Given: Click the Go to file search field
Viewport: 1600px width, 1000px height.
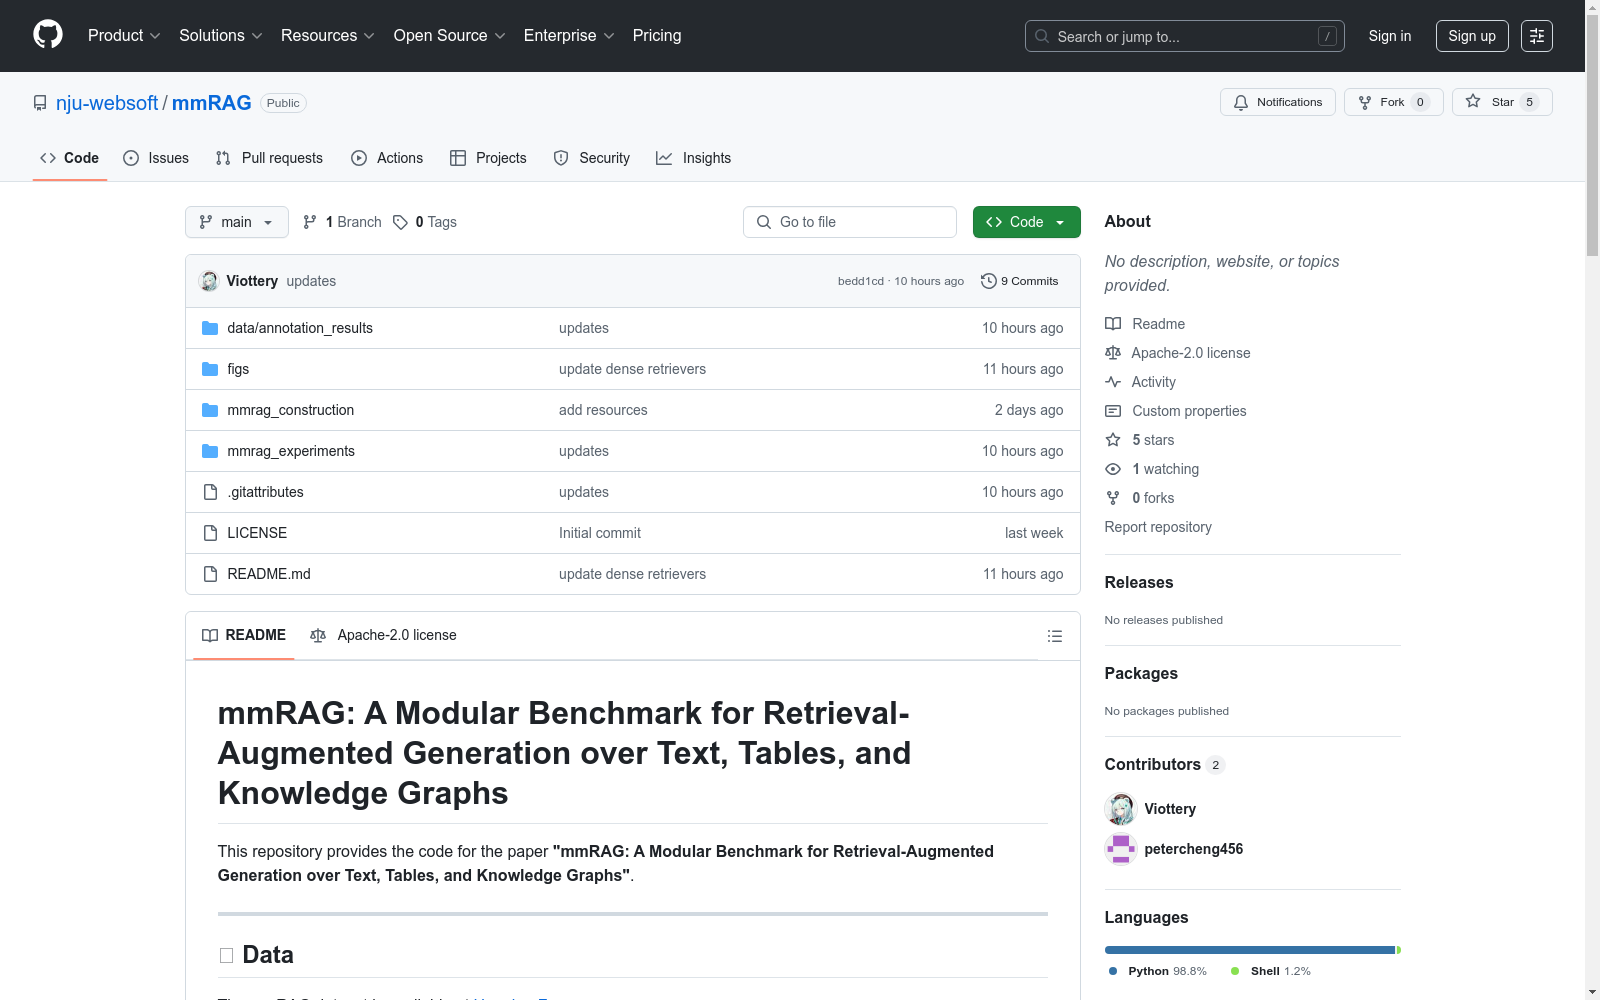Looking at the screenshot, I should pos(850,222).
